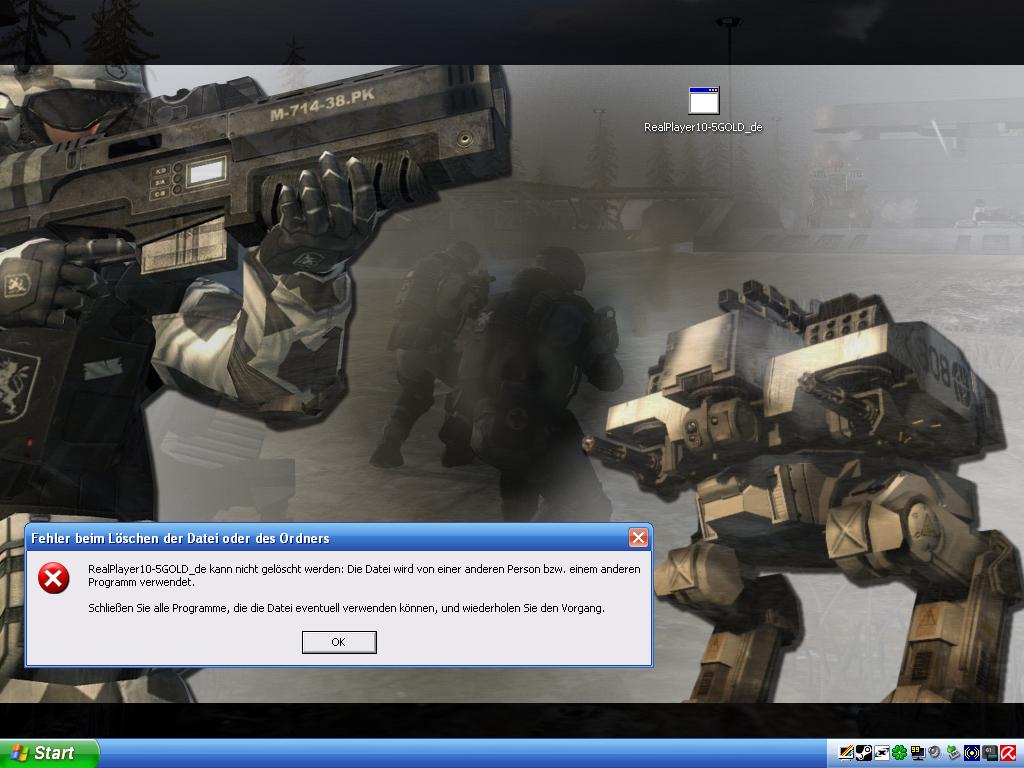Open the Windows Start menu
This screenshot has height=768, width=1024.
pyautogui.click(x=49, y=753)
